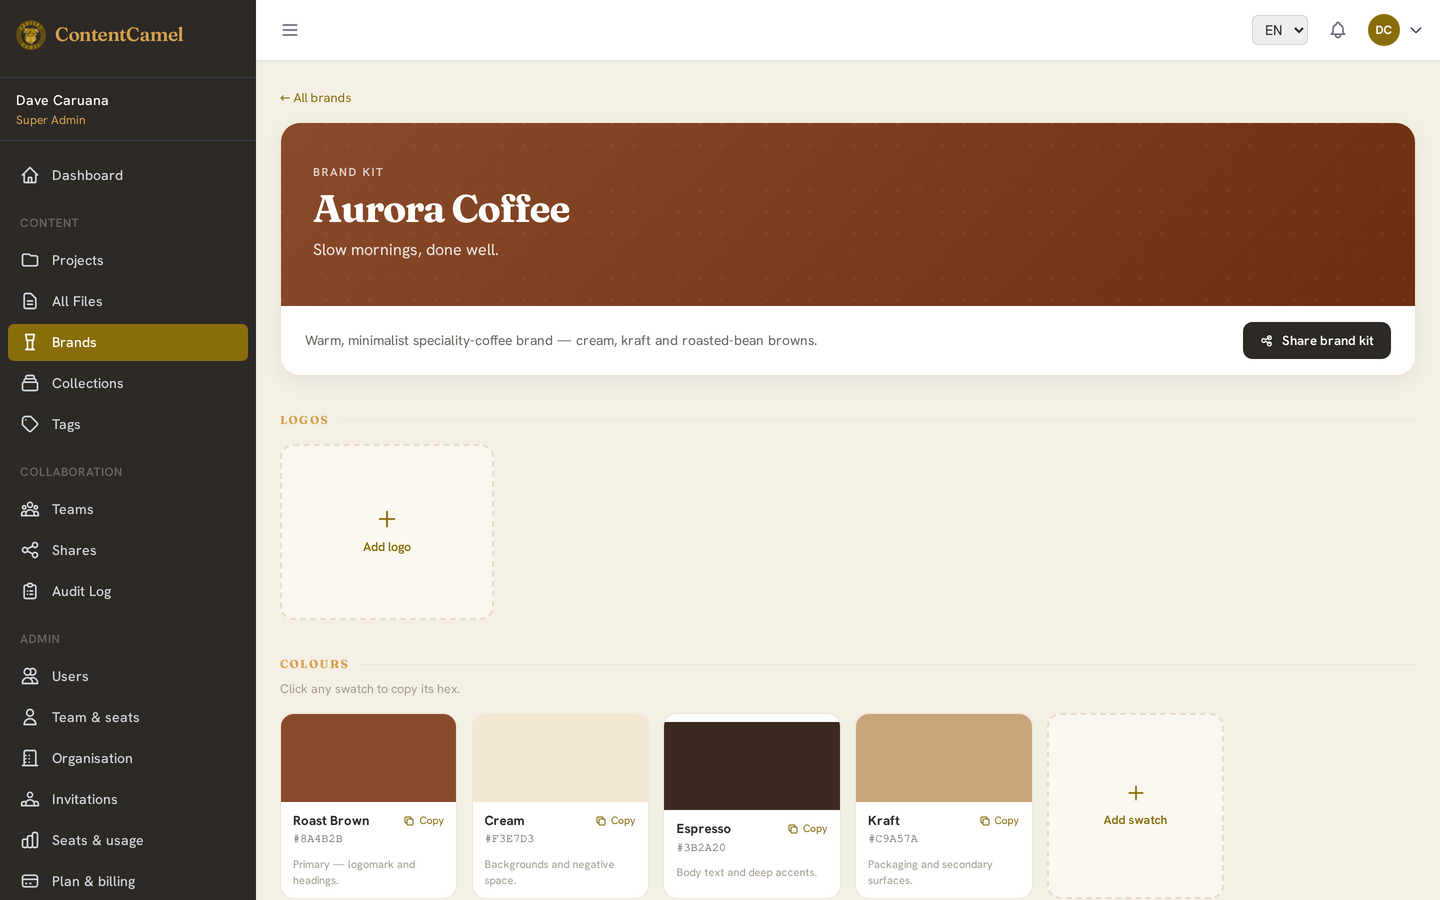The width and height of the screenshot is (1440, 900).
Task: Click the DC user avatar
Action: (1384, 30)
